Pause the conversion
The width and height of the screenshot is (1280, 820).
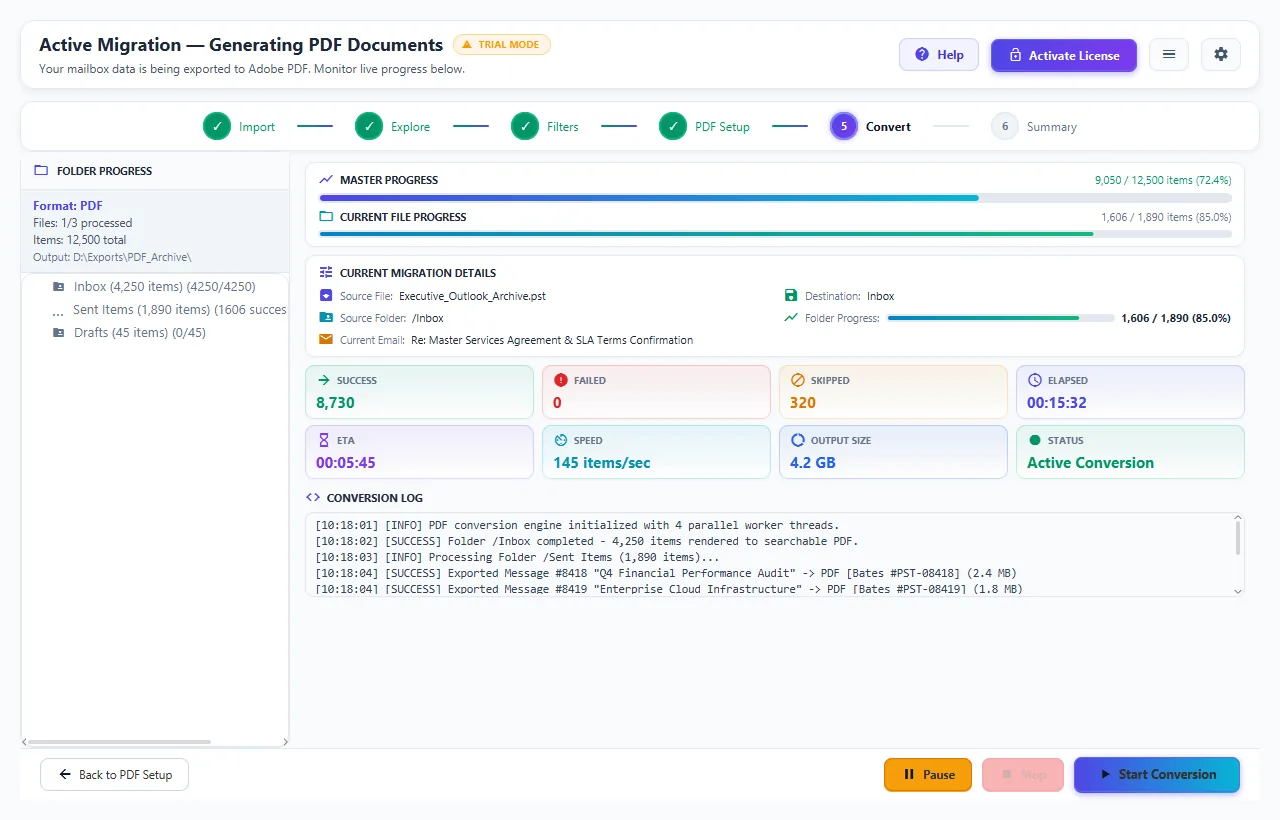pyautogui.click(x=928, y=775)
